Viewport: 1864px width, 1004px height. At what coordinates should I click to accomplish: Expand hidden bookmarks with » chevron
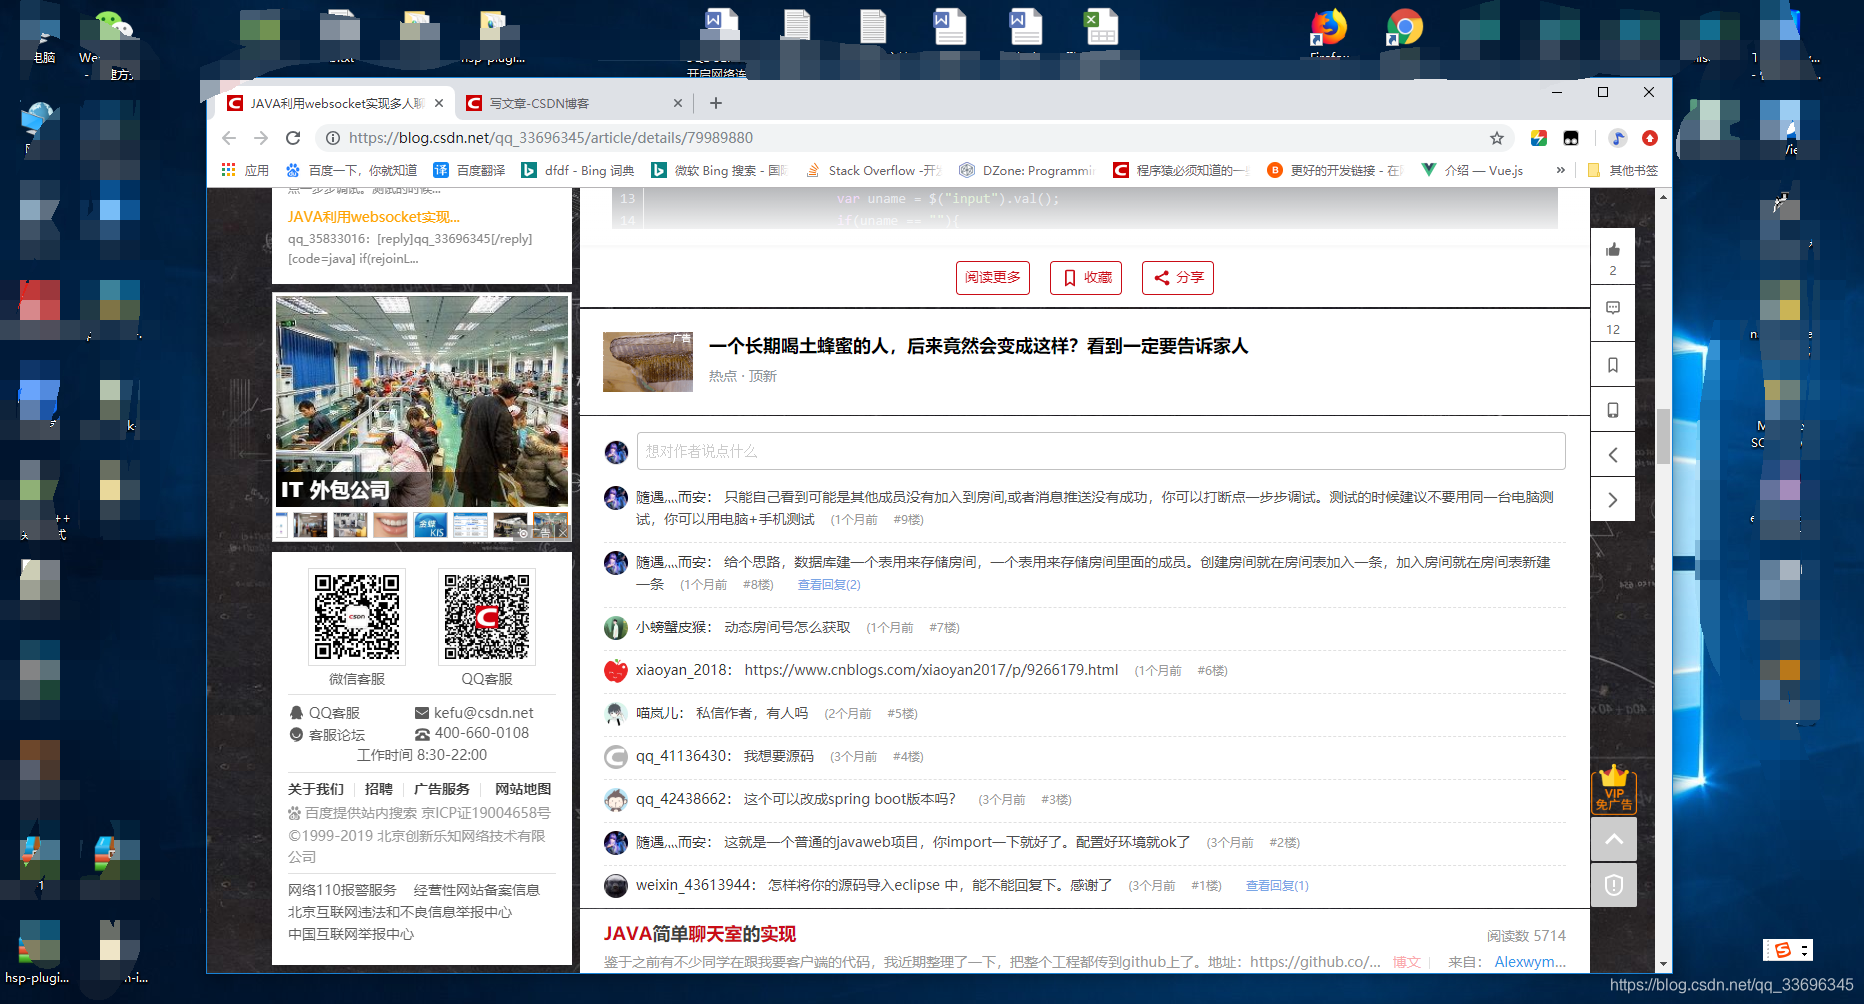1560,170
